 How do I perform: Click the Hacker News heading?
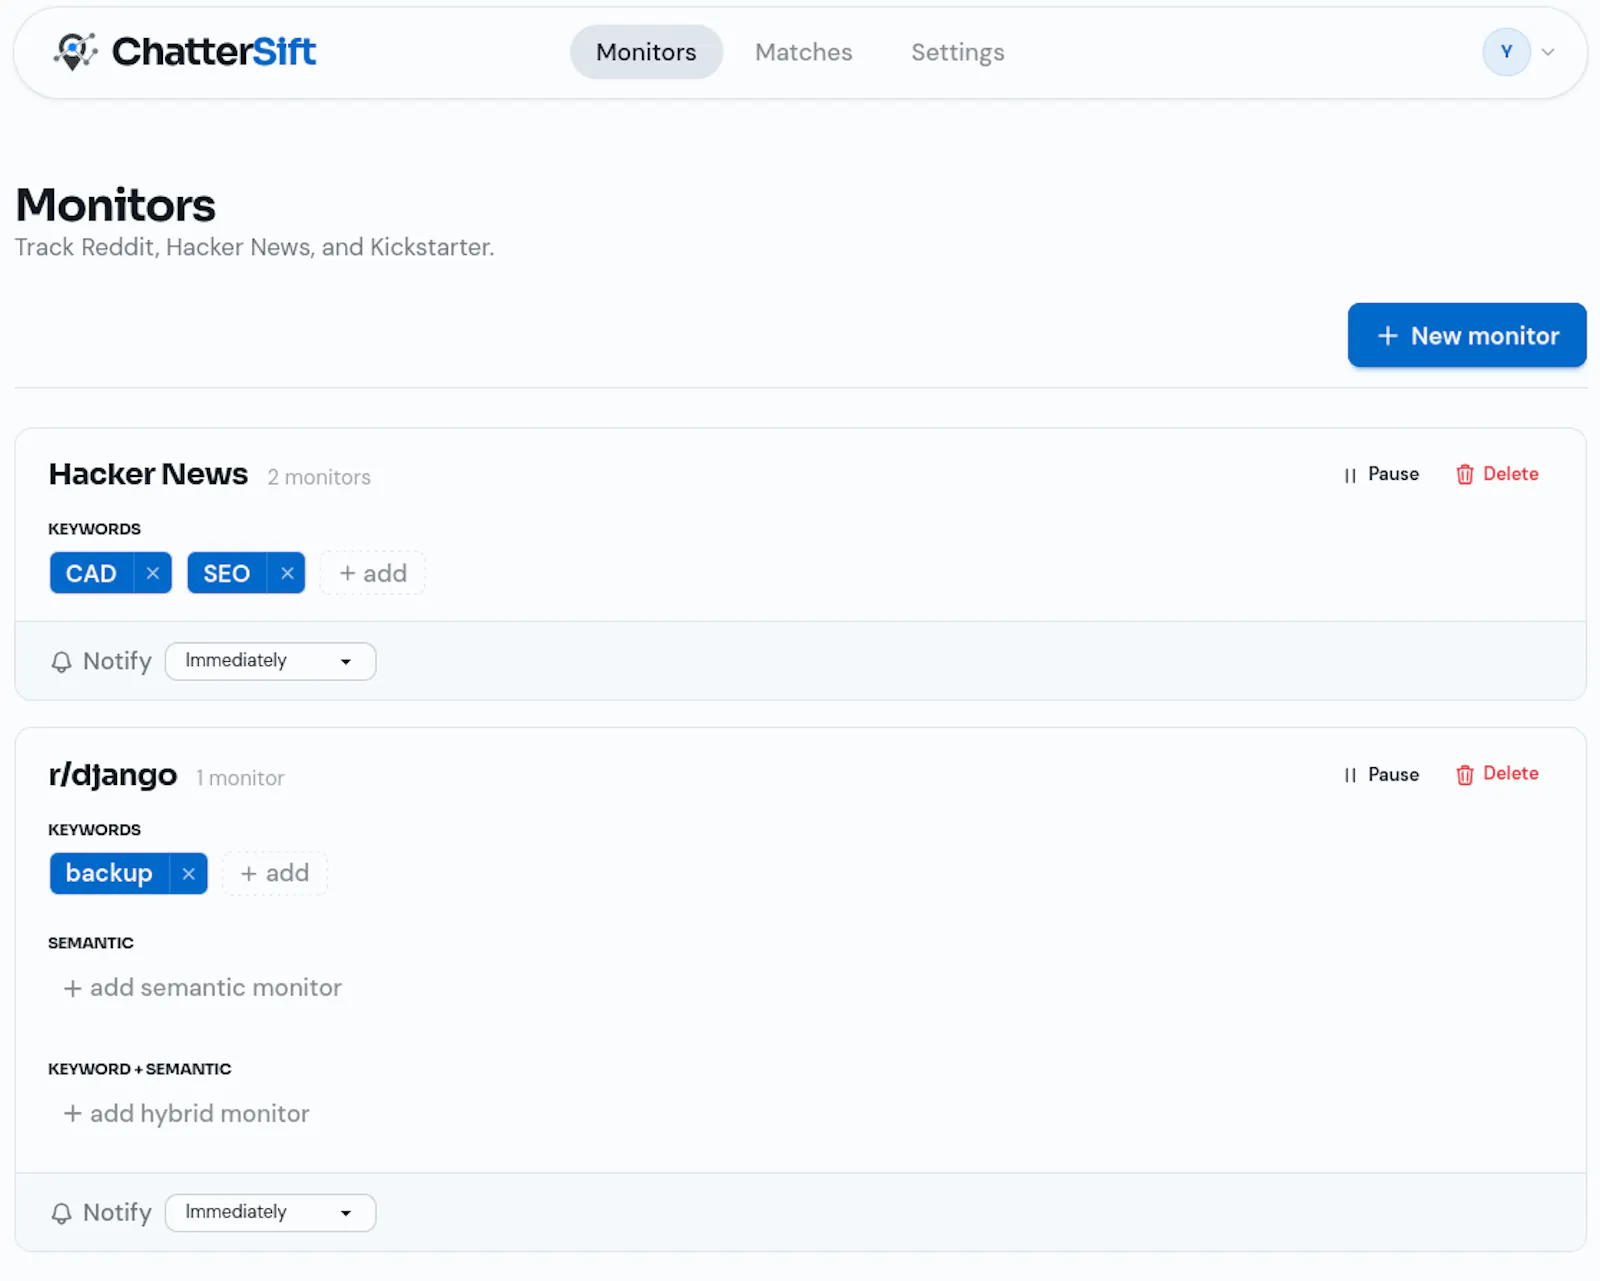148,474
